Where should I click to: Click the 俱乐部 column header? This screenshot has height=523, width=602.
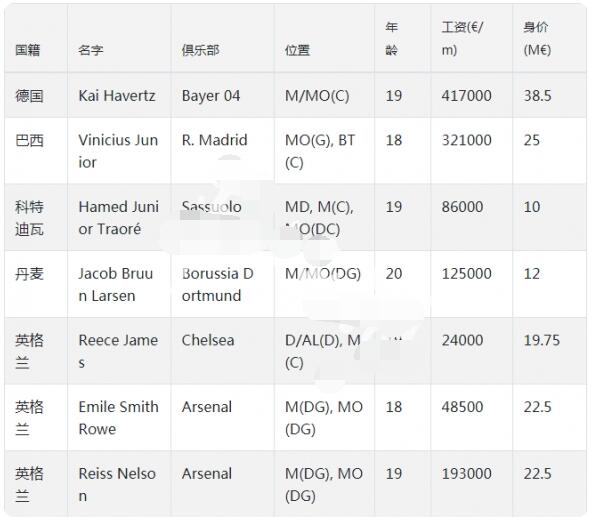pyautogui.click(x=201, y=50)
